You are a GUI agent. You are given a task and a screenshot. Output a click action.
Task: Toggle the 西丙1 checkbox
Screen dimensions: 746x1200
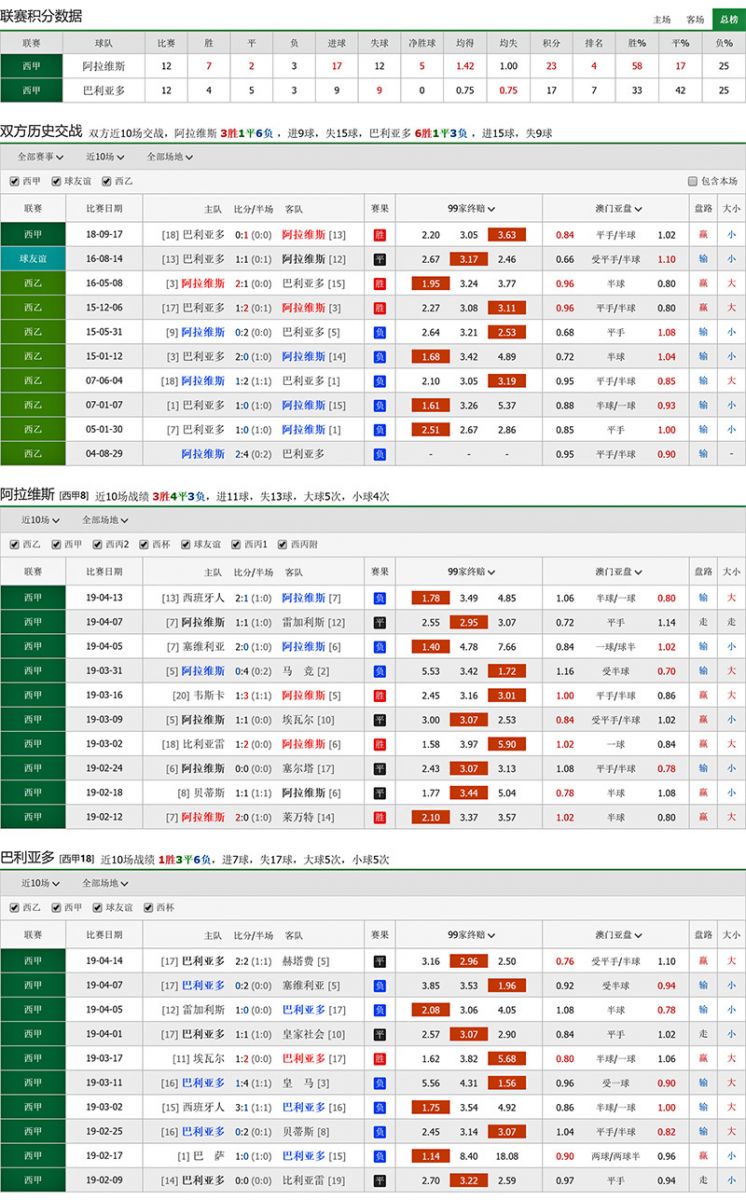(x=237, y=544)
